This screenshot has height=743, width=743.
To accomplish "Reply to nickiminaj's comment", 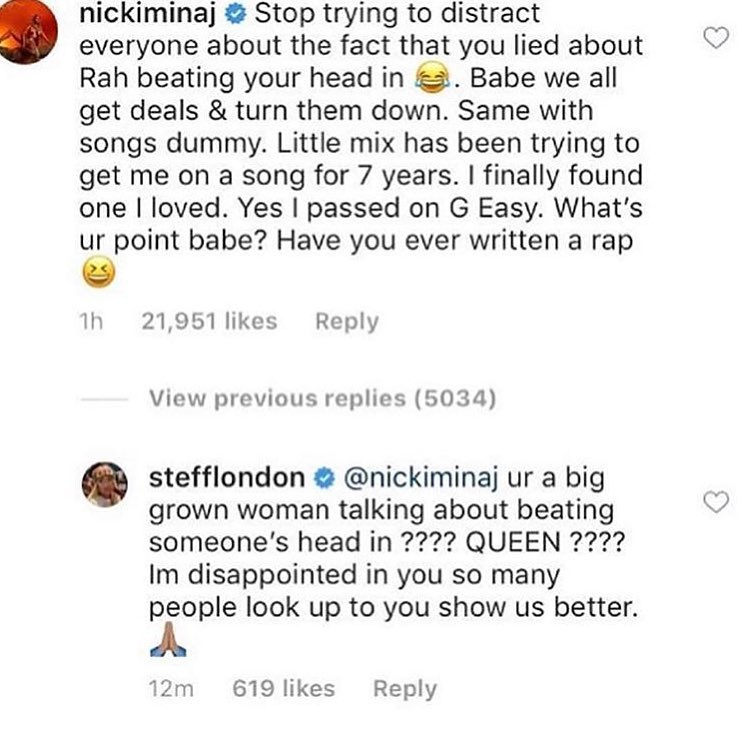I will pos(346,321).
